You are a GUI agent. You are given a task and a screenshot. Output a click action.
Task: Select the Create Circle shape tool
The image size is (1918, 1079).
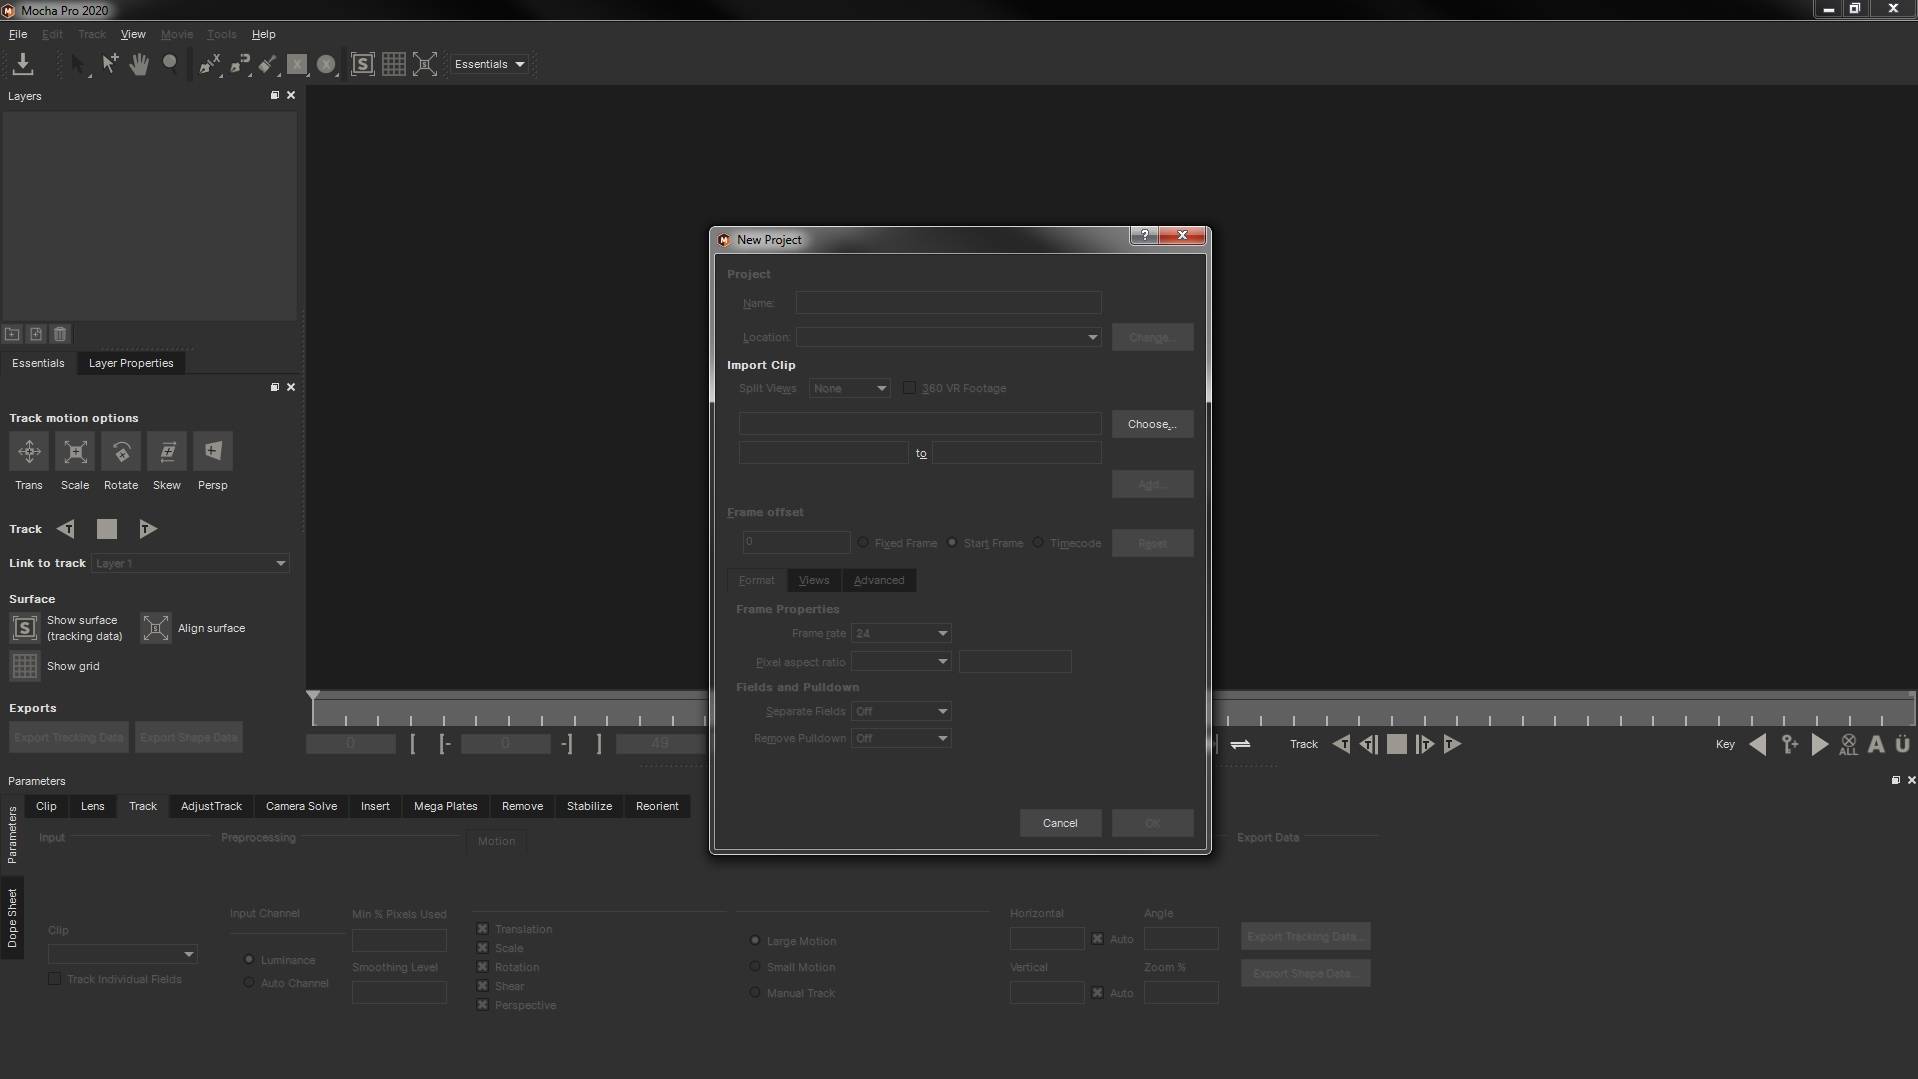(x=326, y=64)
